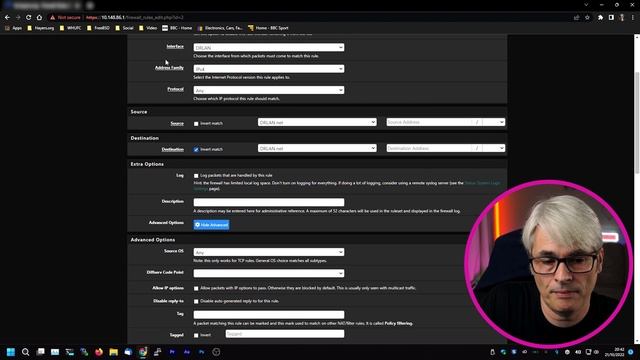Viewport: 640px width, 360px height.
Task: Open the Apps bookmark shortcut
Action: click(x=14, y=28)
